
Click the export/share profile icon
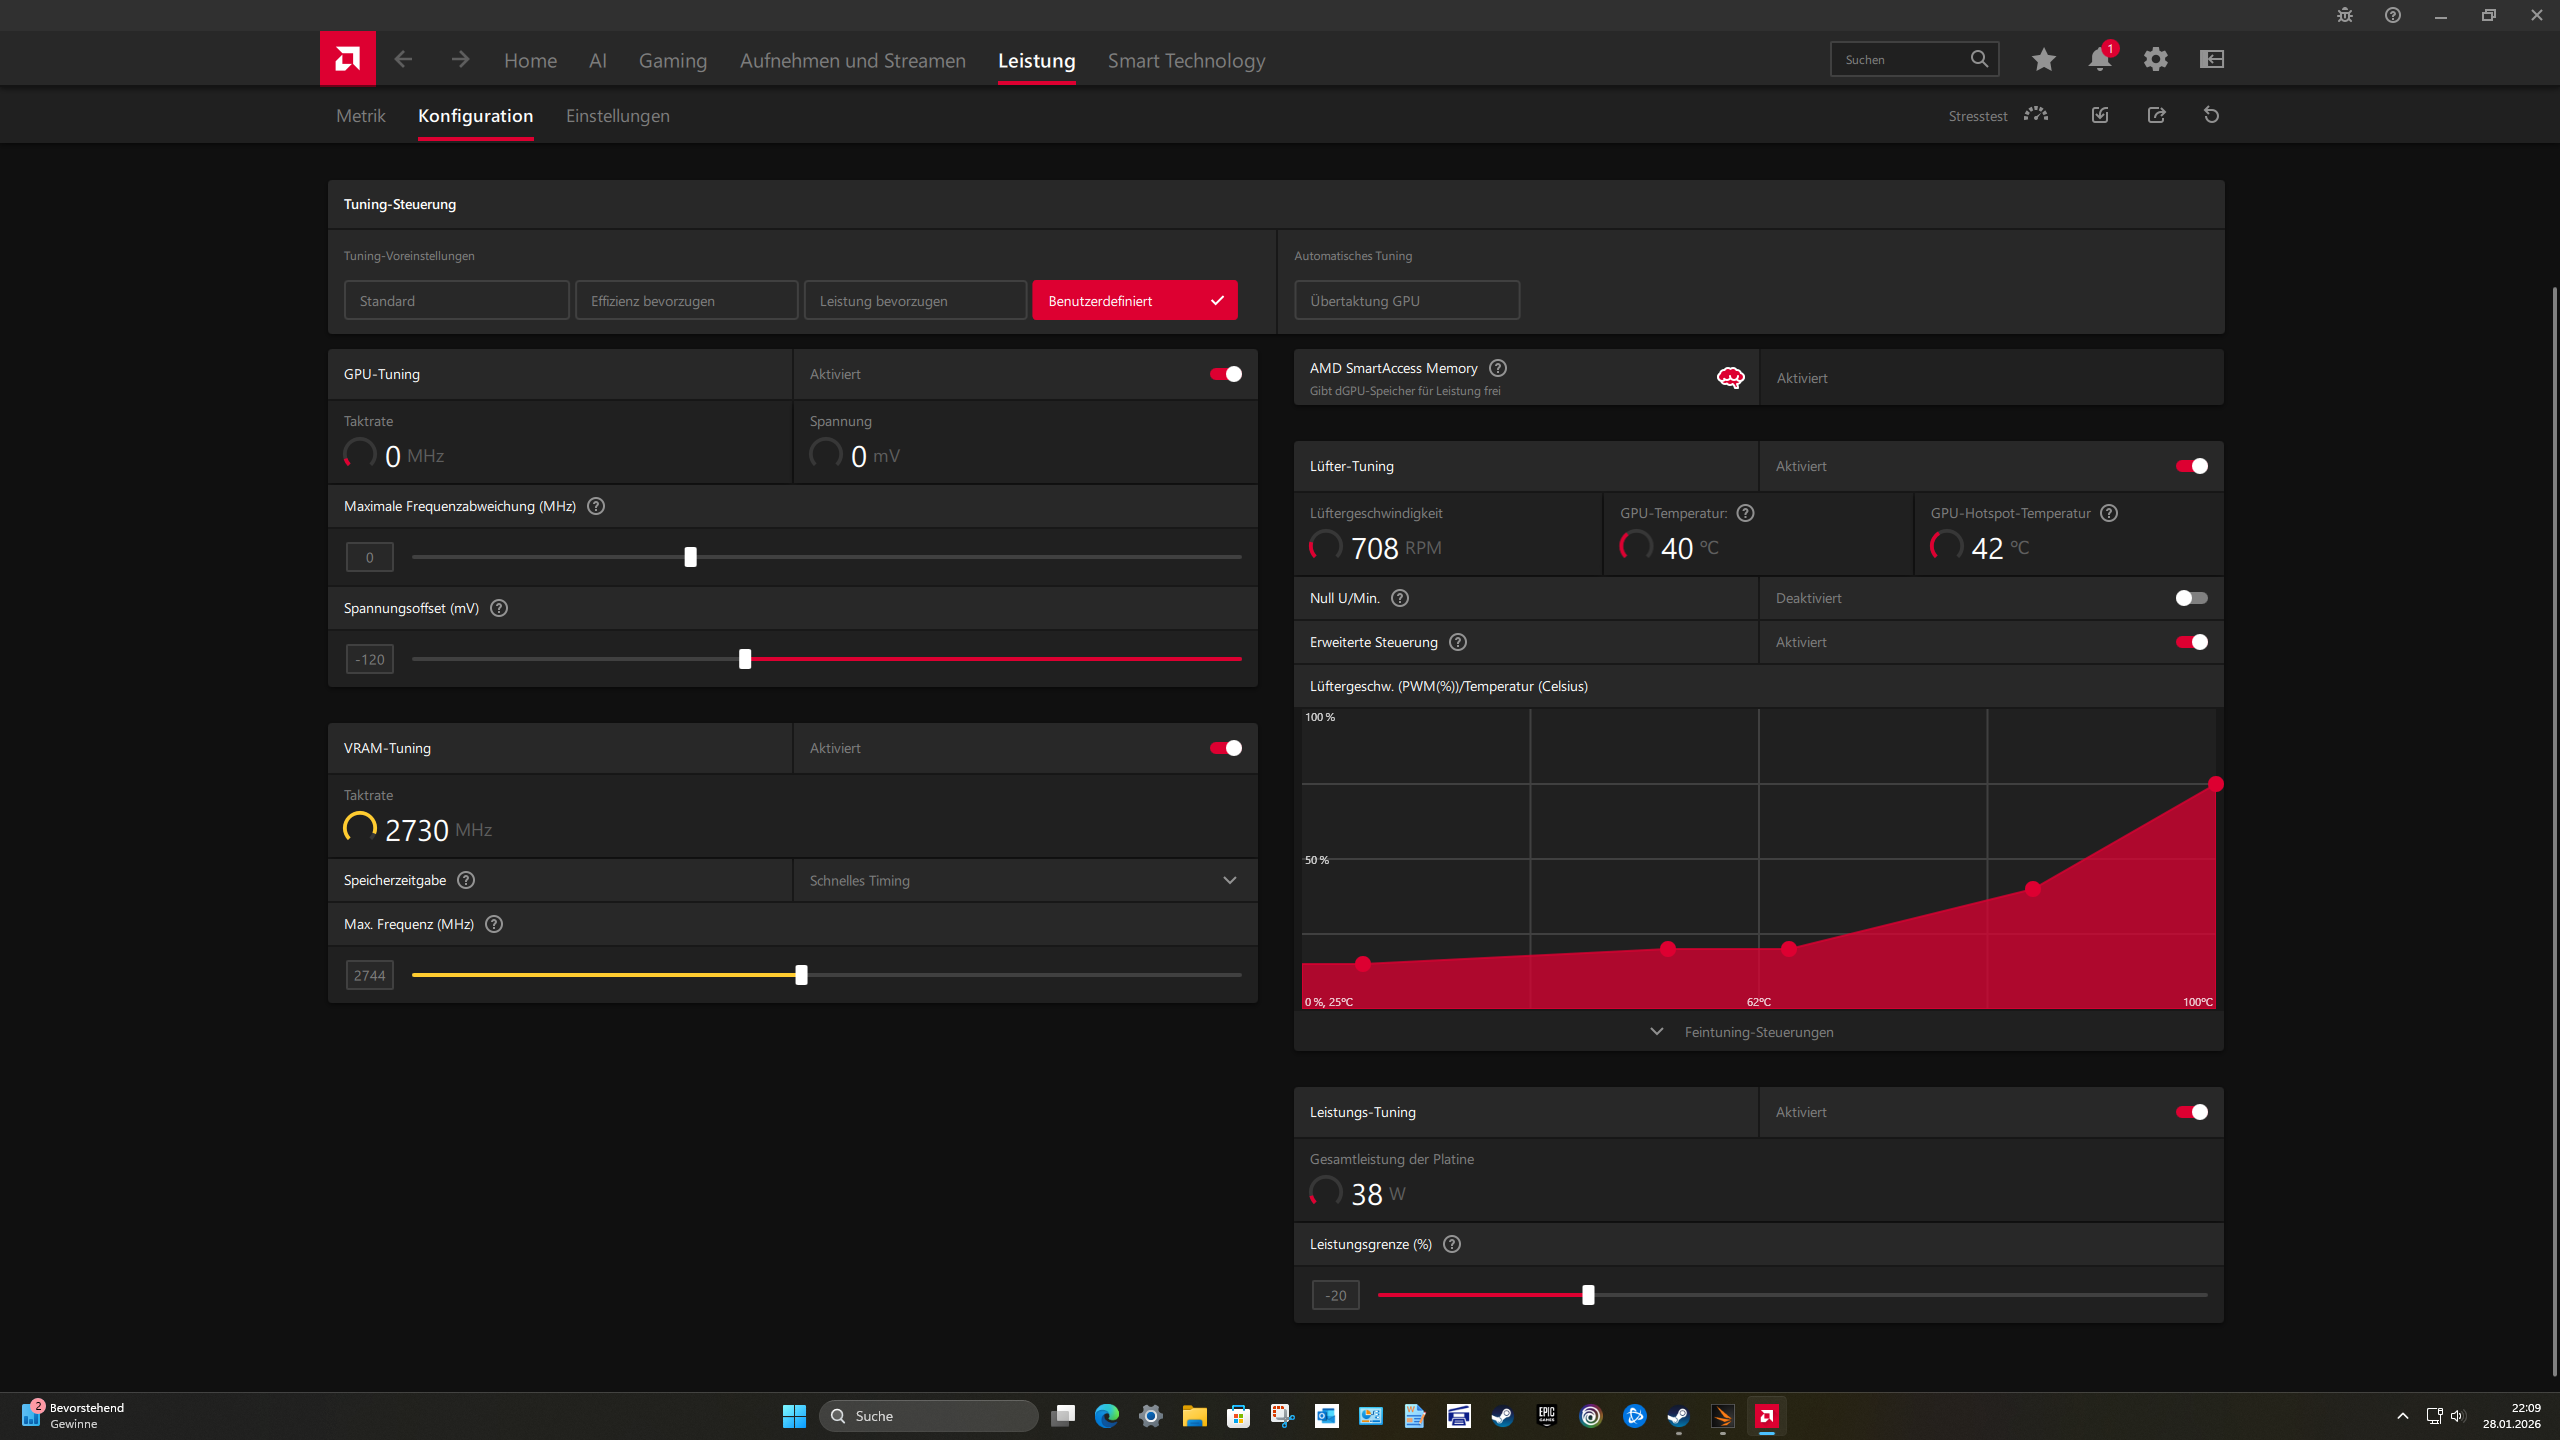[2156, 115]
